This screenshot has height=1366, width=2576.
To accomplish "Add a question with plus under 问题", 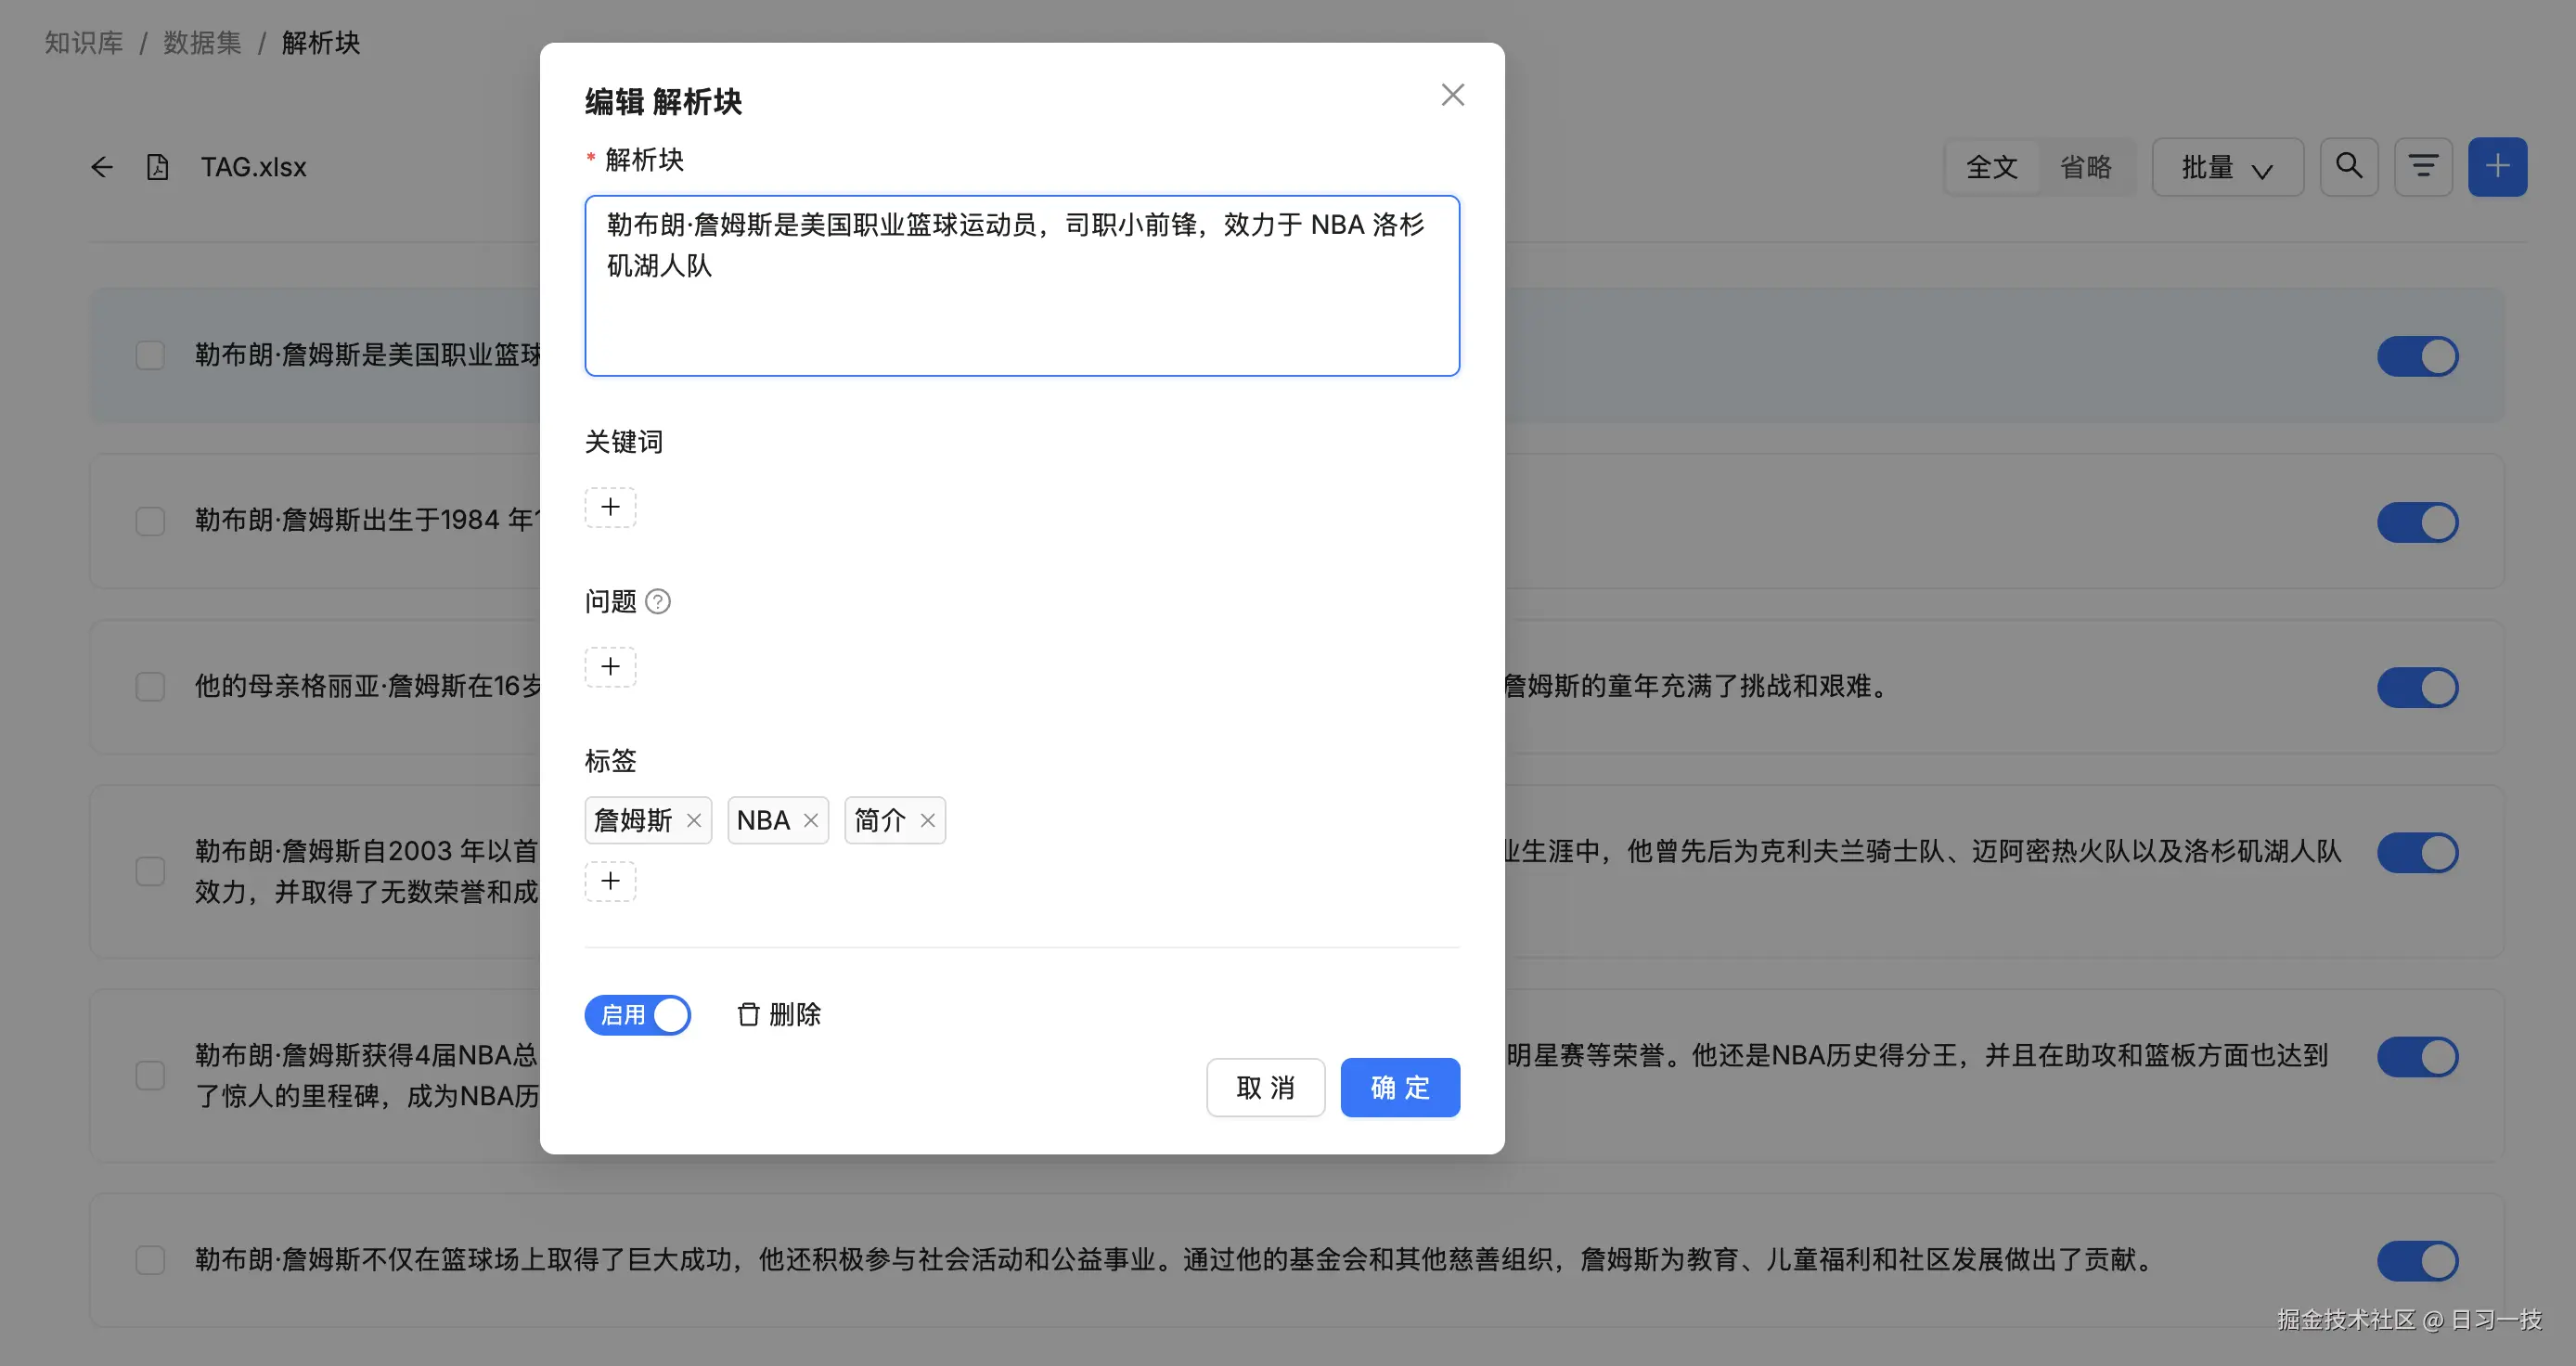I will coord(610,667).
